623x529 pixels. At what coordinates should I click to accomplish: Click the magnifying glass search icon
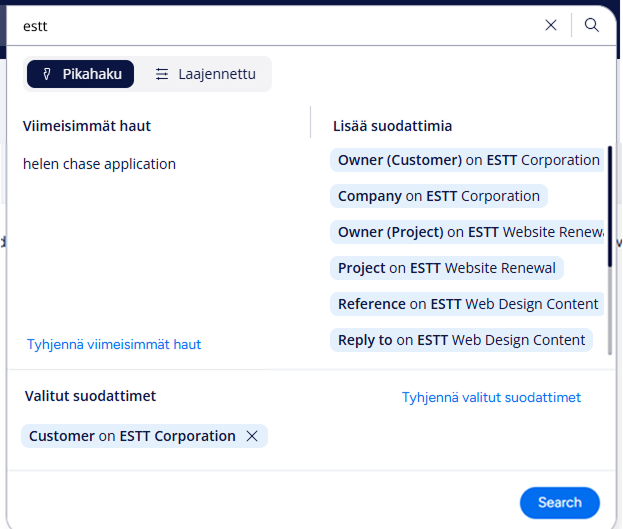[x=592, y=26]
